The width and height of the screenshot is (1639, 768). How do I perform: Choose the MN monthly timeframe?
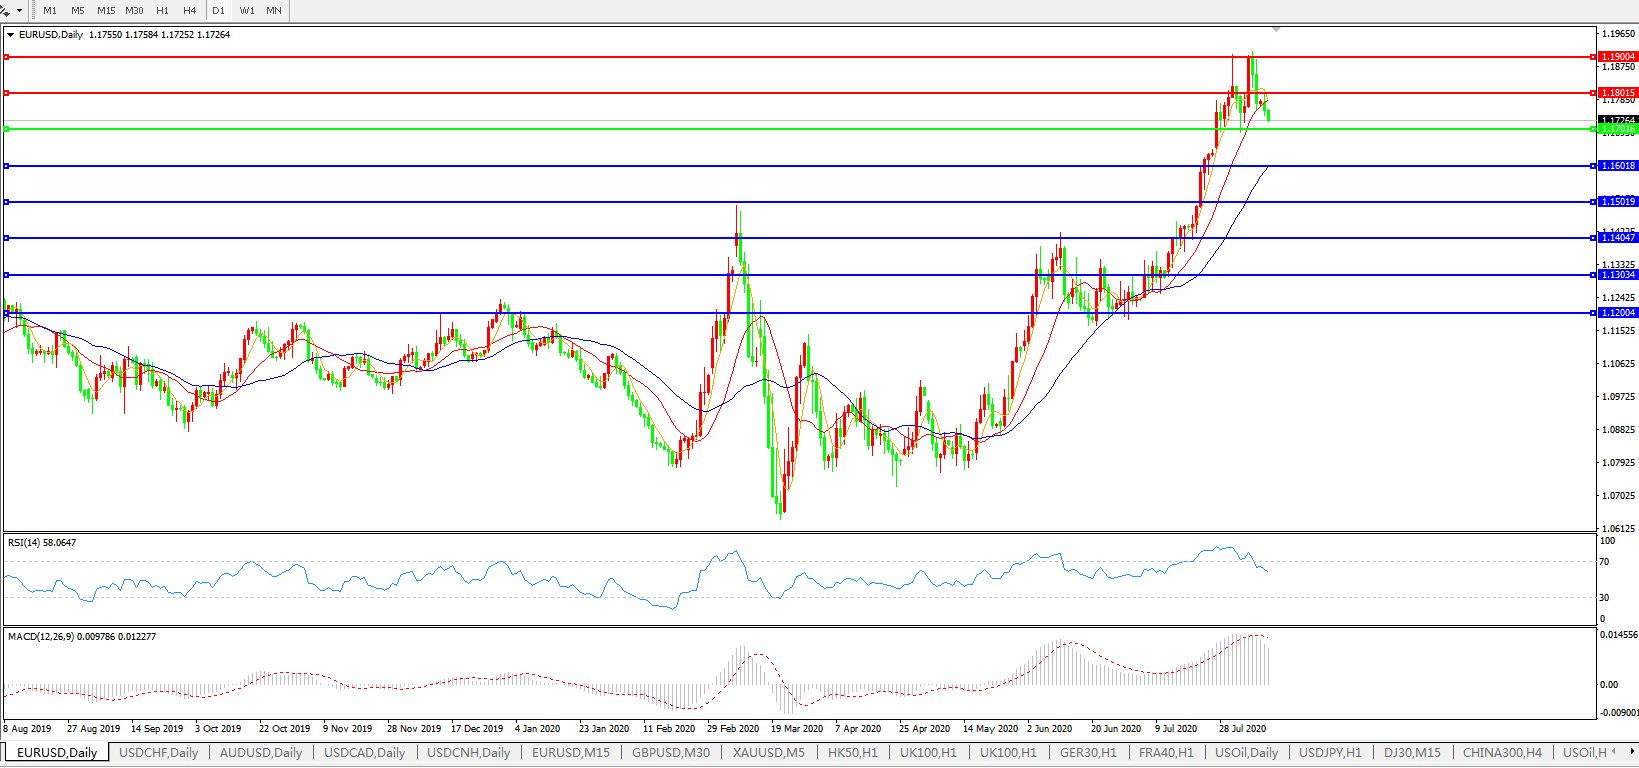[x=274, y=10]
